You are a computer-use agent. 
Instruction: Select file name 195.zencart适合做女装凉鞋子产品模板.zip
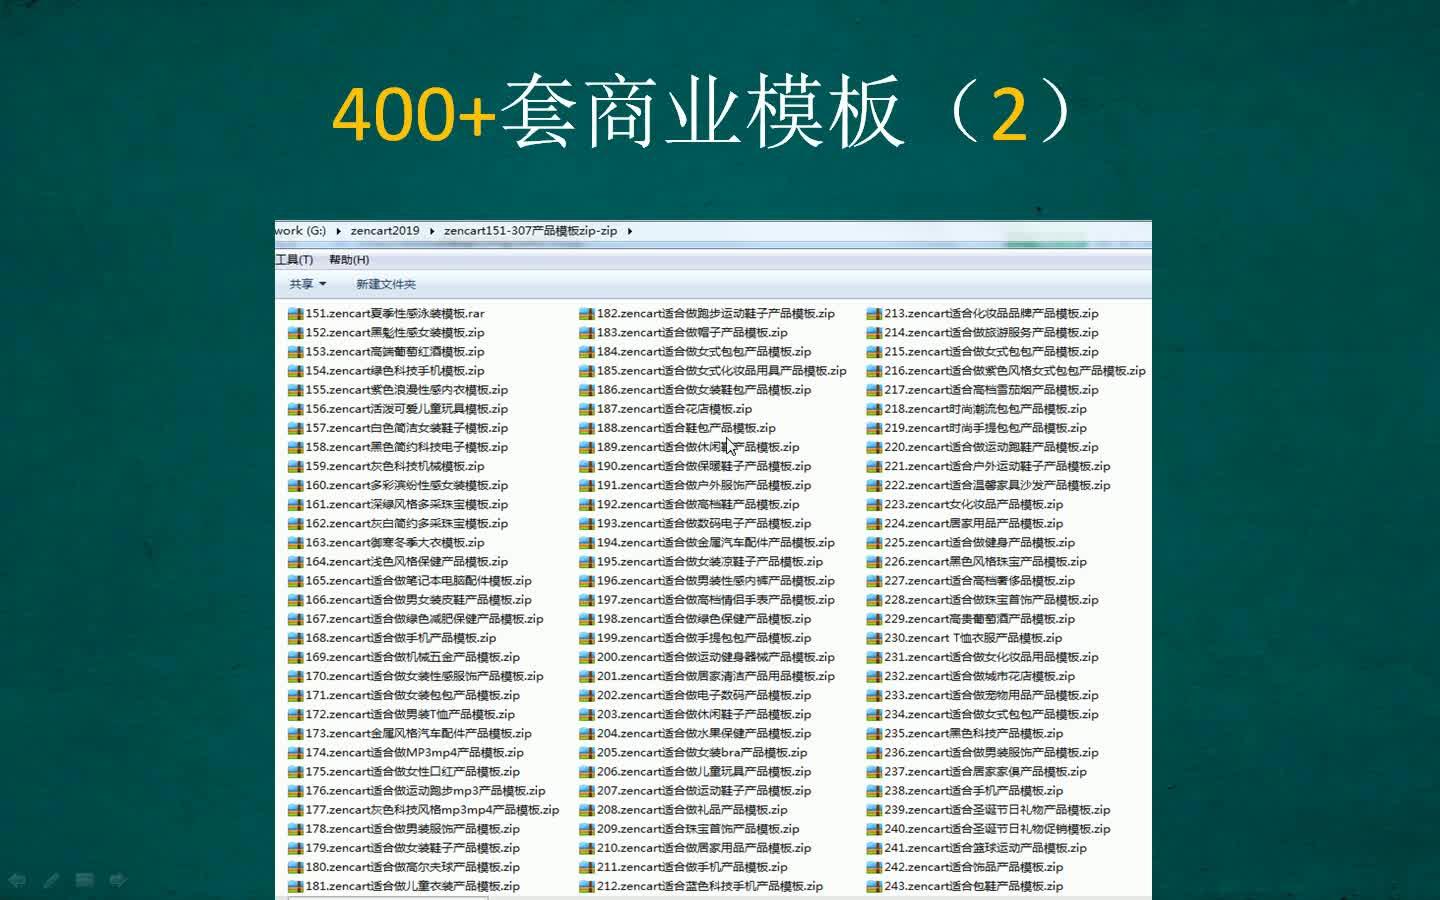(710, 562)
